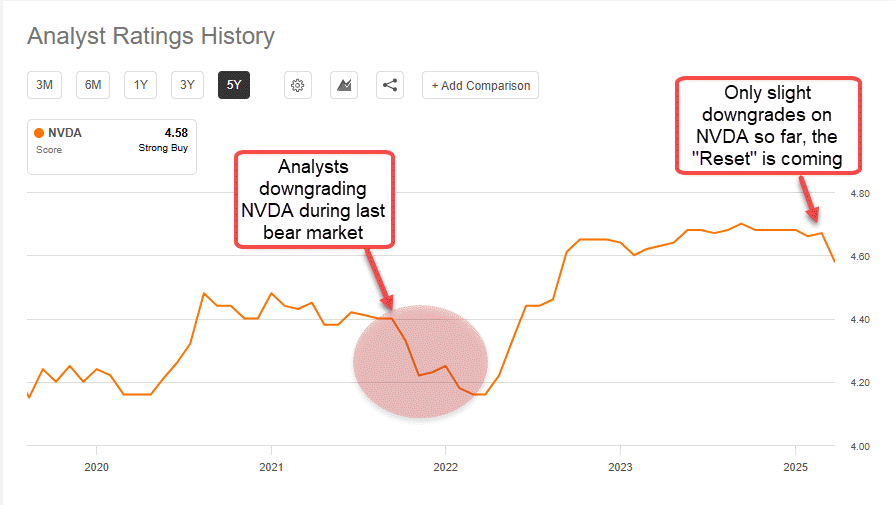Switch to the 1Y time range
Image resolution: width=895 pixels, height=505 pixels.
click(x=140, y=86)
